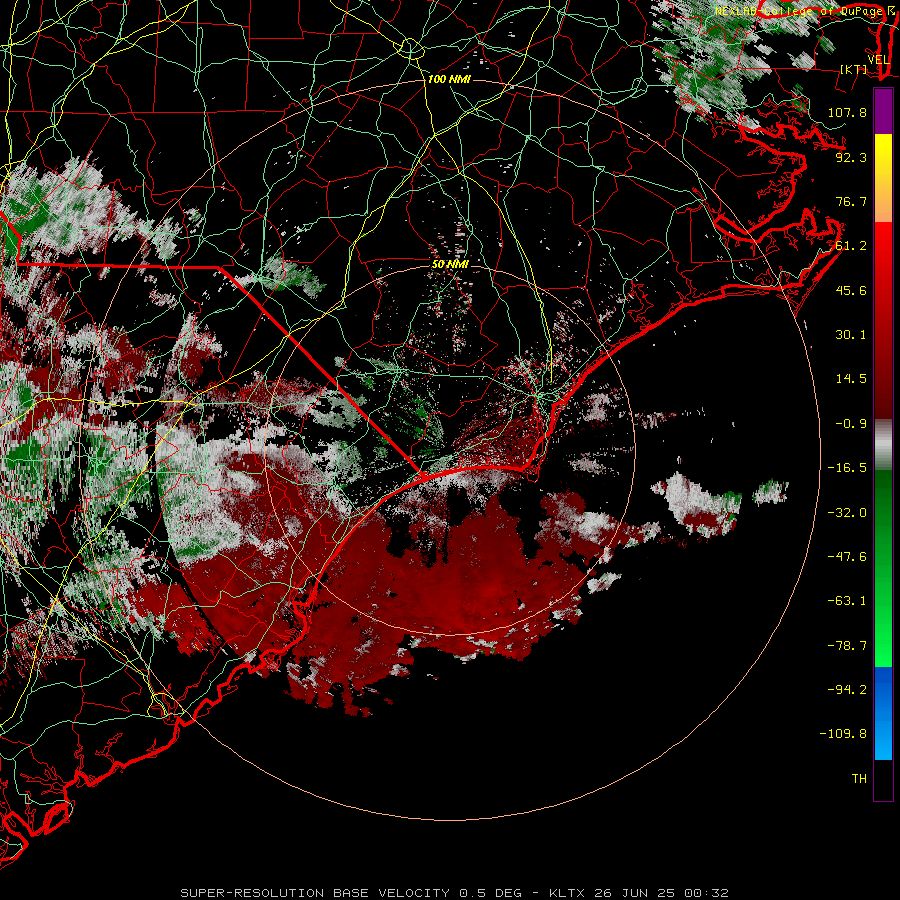Click the gray near-zero segment of color bar

pyautogui.click(x=883, y=445)
